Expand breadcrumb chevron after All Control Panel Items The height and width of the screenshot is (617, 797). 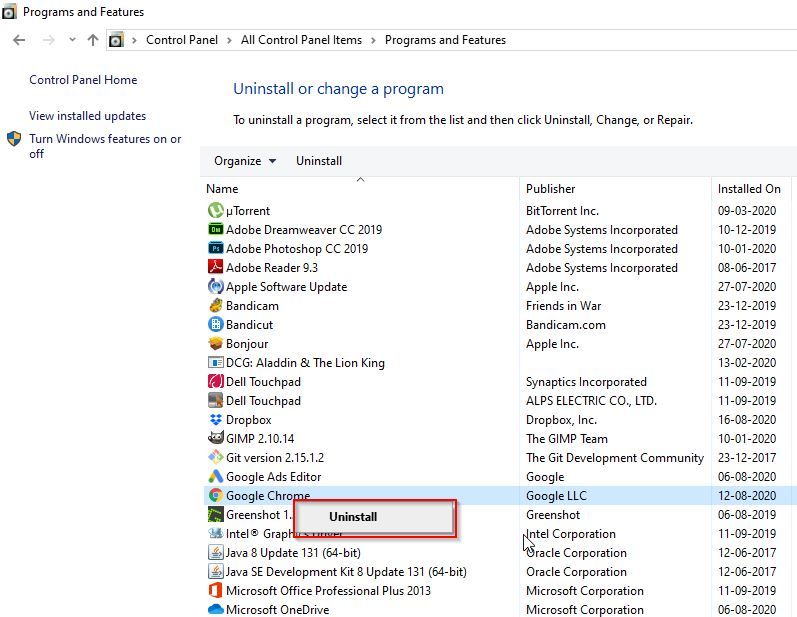(x=374, y=40)
